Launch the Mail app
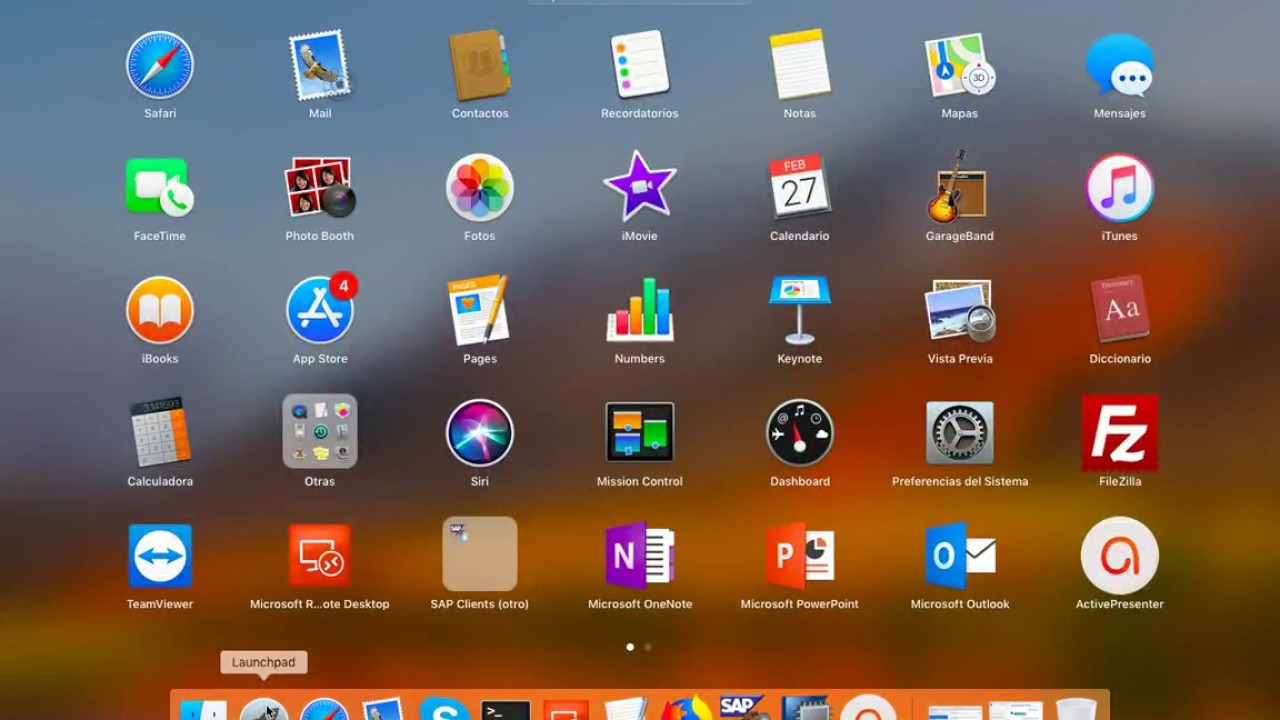 coord(320,66)
